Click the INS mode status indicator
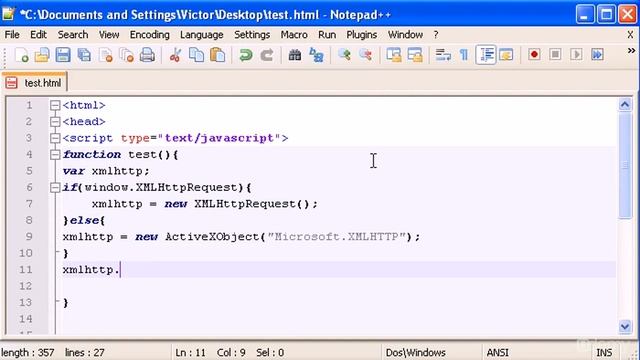Image resolution: width=640 pixels, height=360 pixels. pyautogui.click(x=604, y=352)
